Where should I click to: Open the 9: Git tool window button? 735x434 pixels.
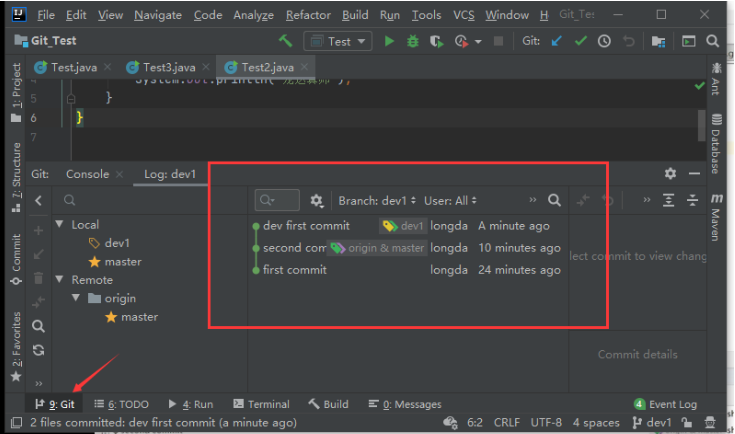(55, 404)
